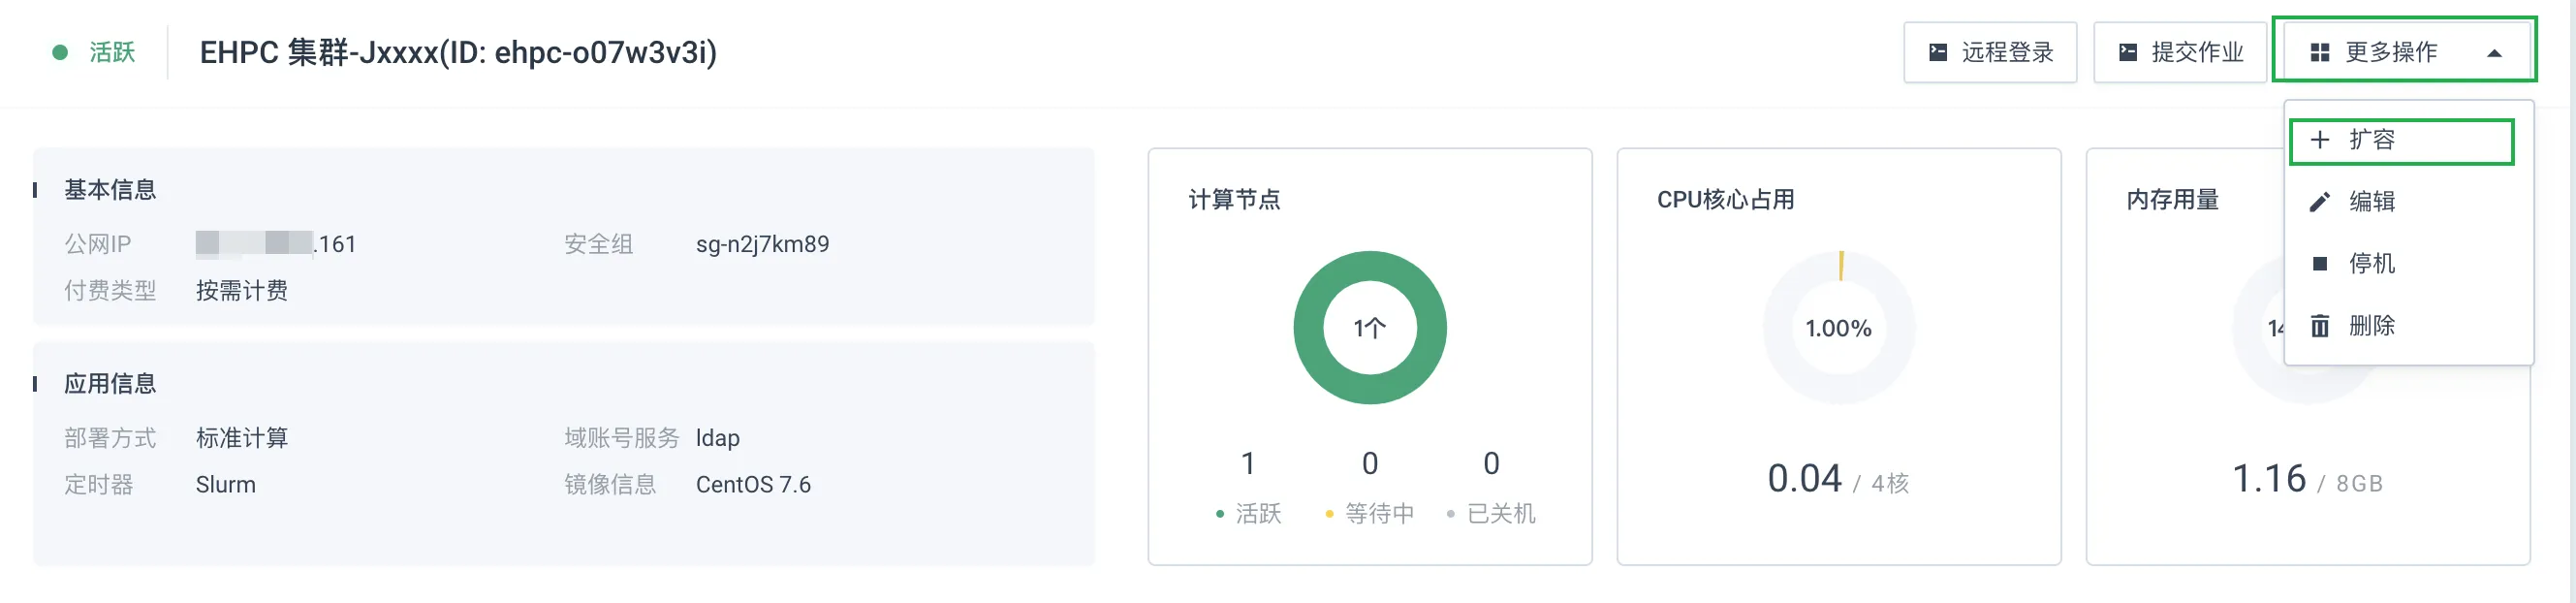Click security group sg-n2j7km89 value
Viewport: 2576px width, 603px height.
click(x=762, y=244)
